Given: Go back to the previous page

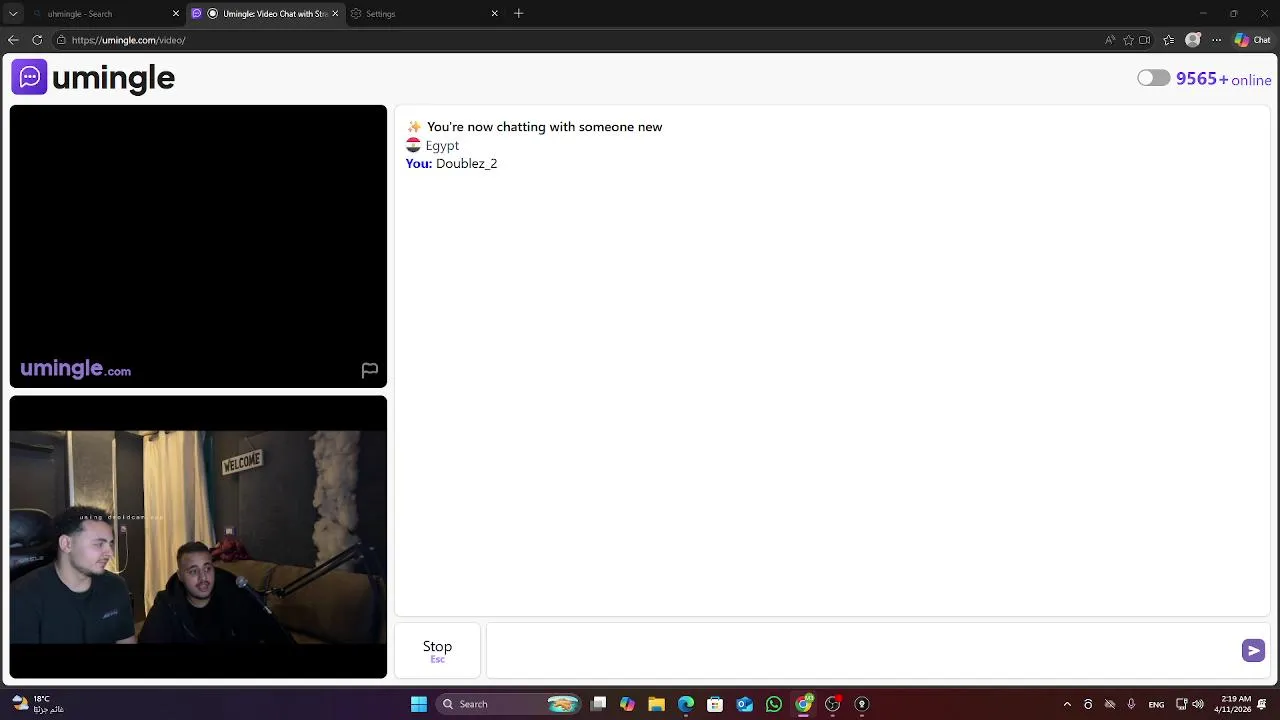Looking at the screenshot, I should click(x=13, y=40).
